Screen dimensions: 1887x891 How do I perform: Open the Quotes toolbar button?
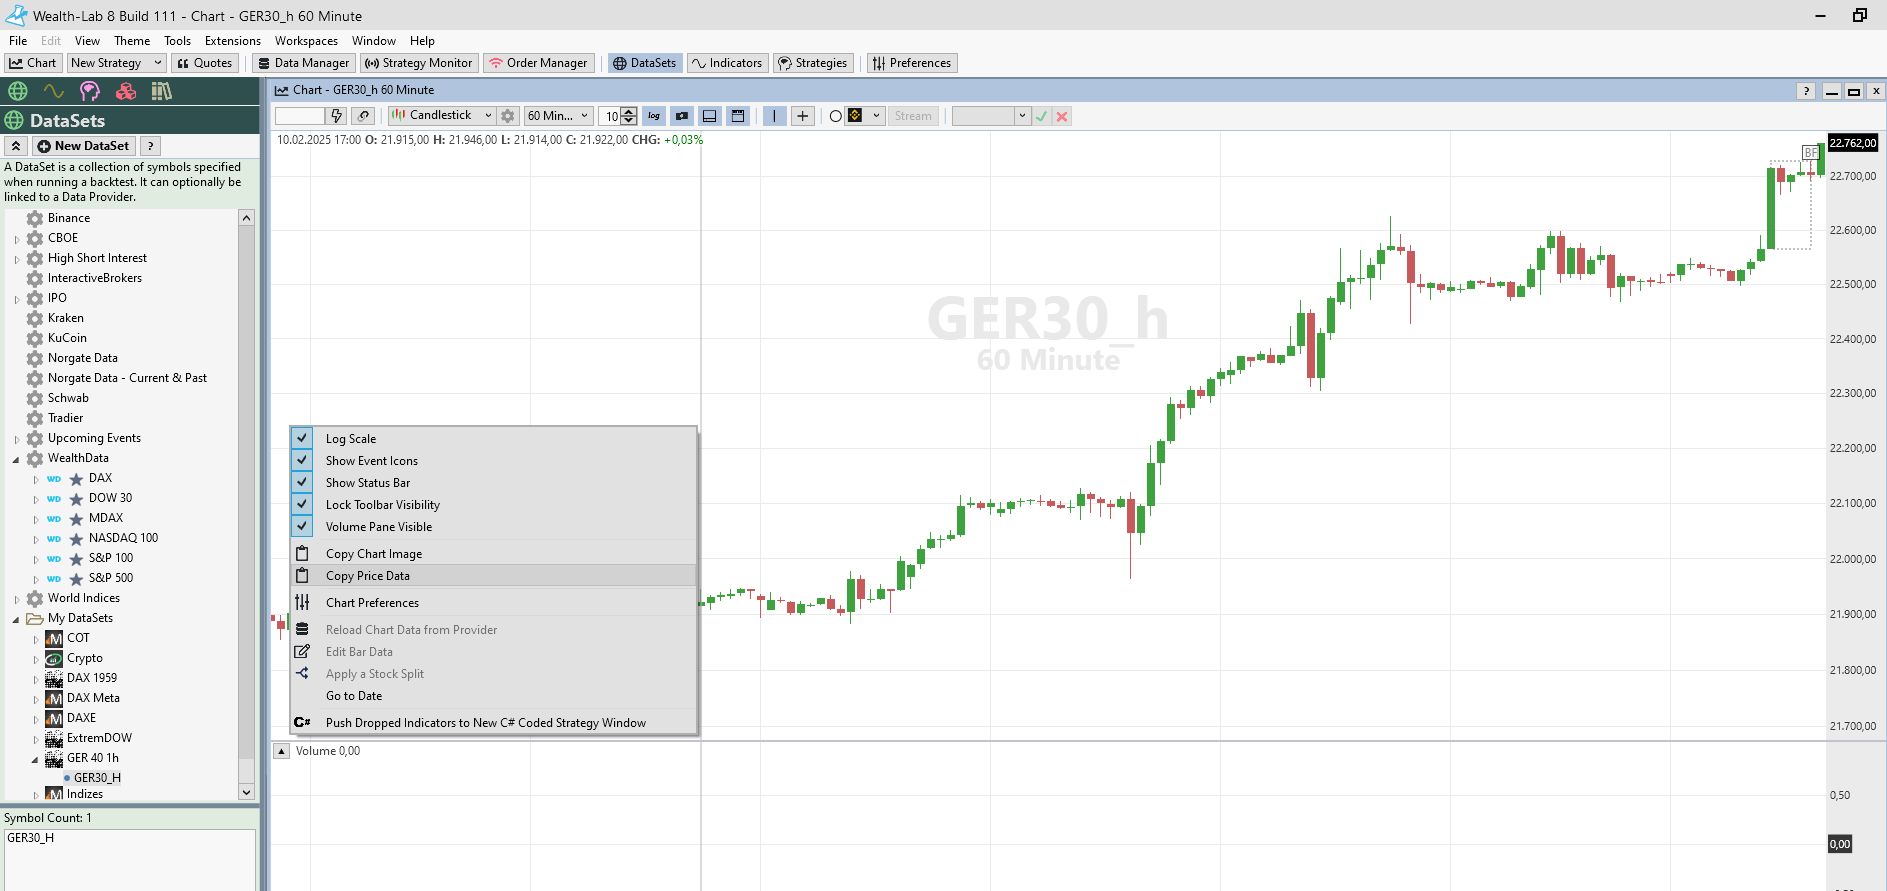point(204,63)
